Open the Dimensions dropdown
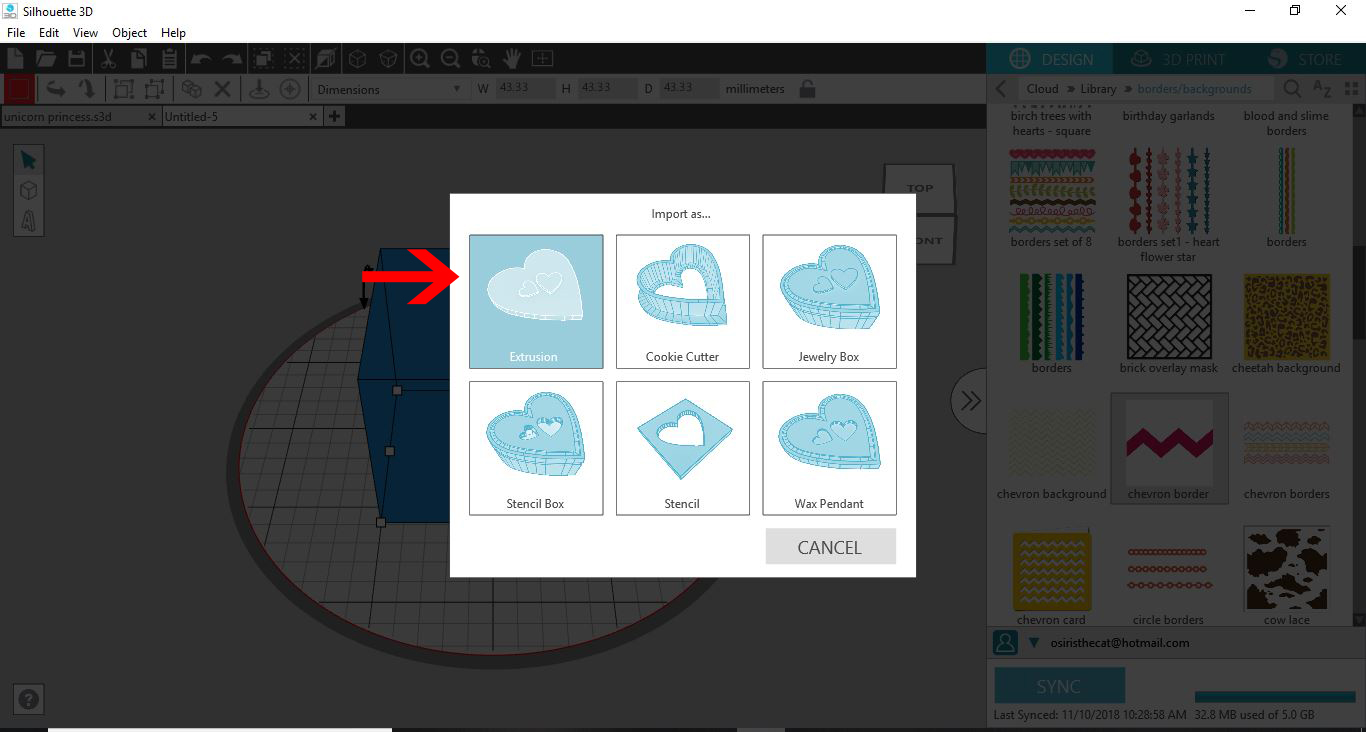This screenshot has height=732, width=1366. pos(389,89)
